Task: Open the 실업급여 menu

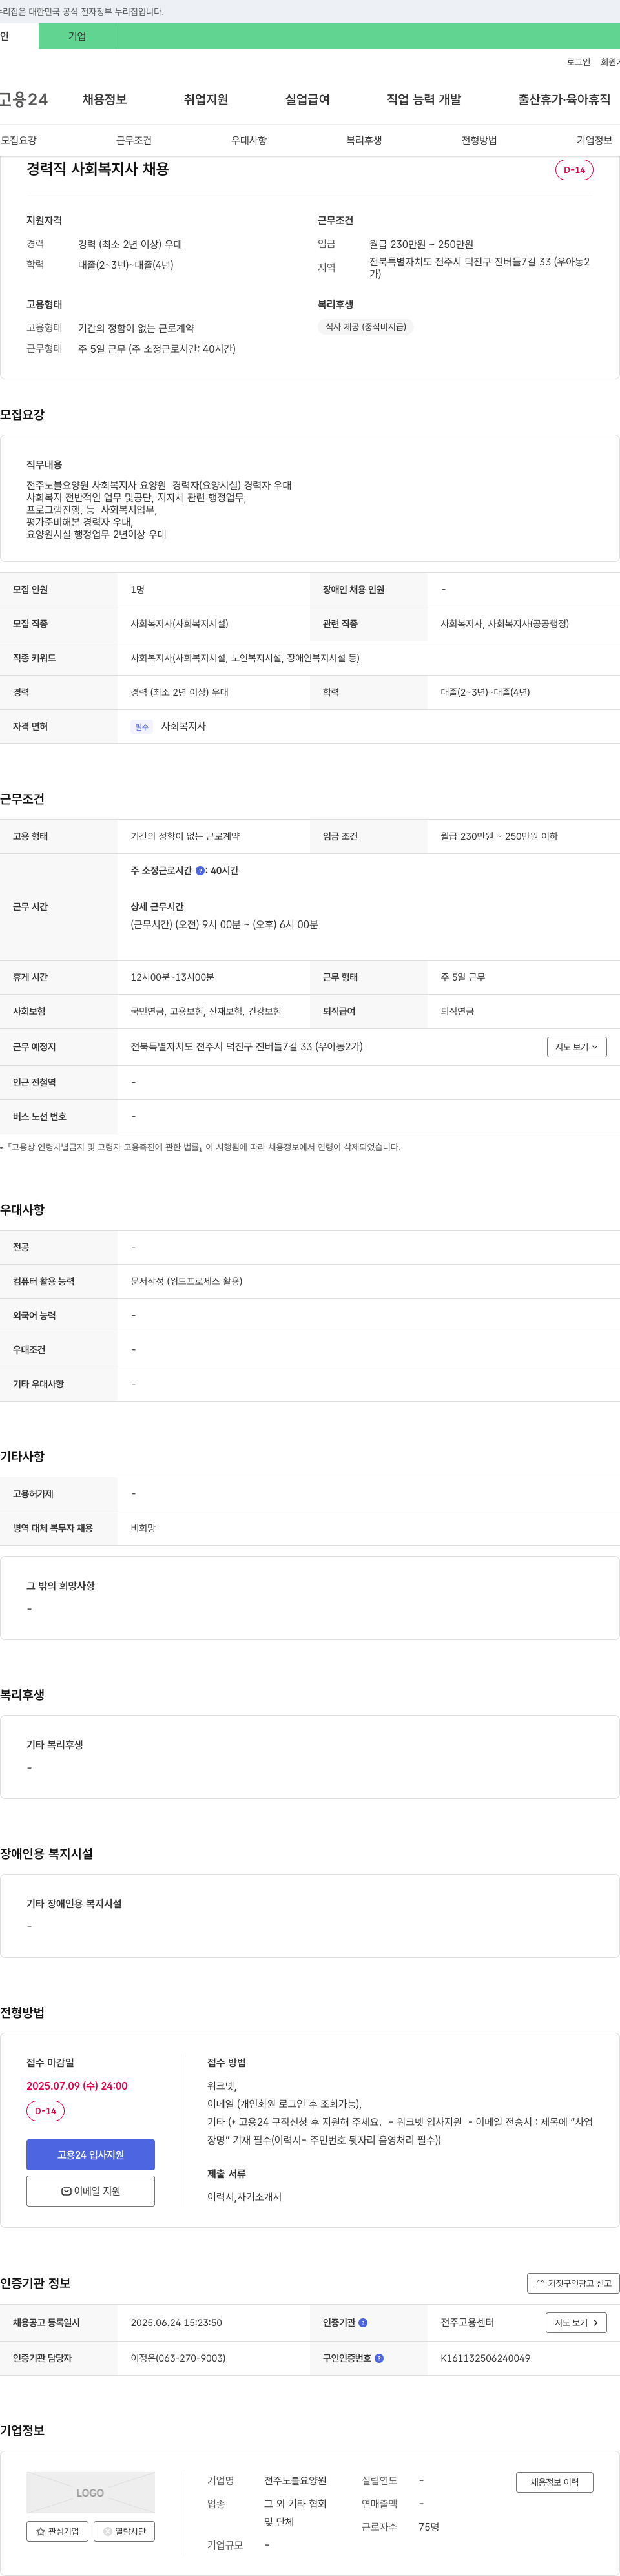Action: click(x=307, y=99)
